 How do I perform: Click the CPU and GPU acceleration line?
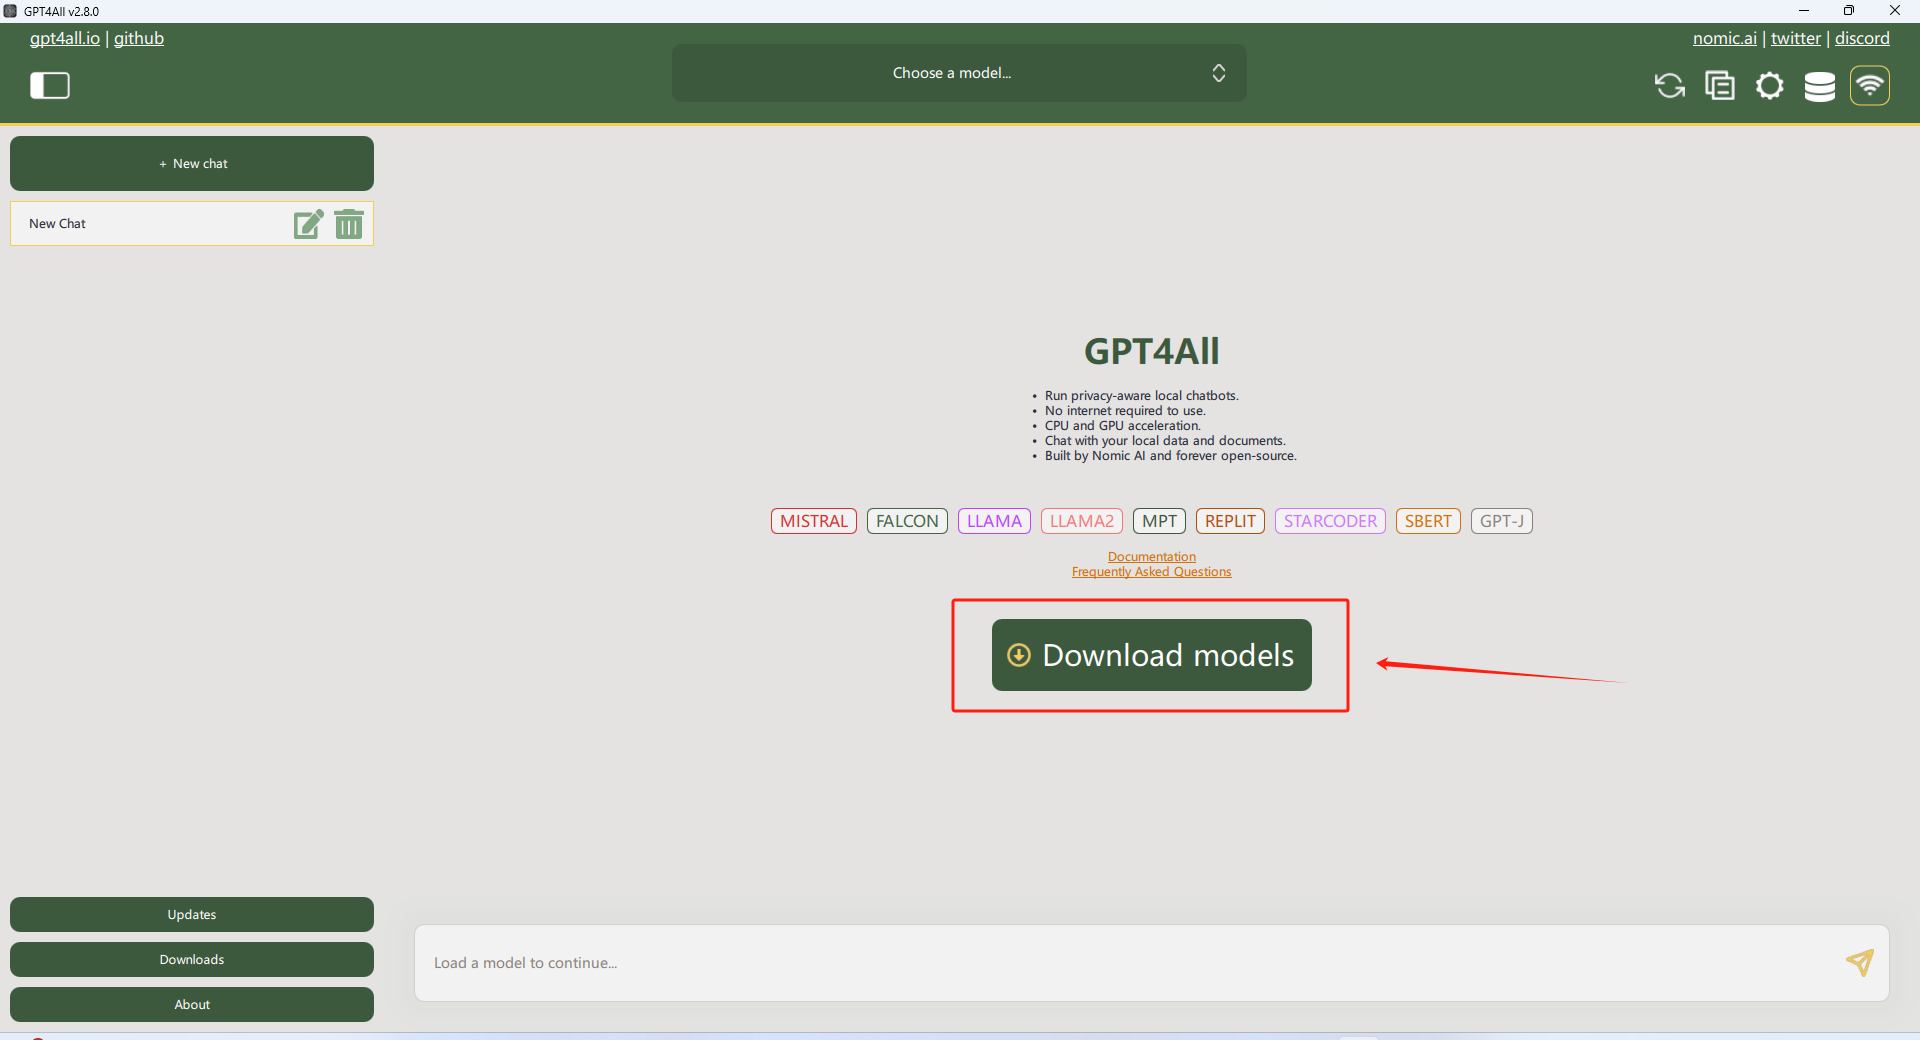click(1122, 426)
